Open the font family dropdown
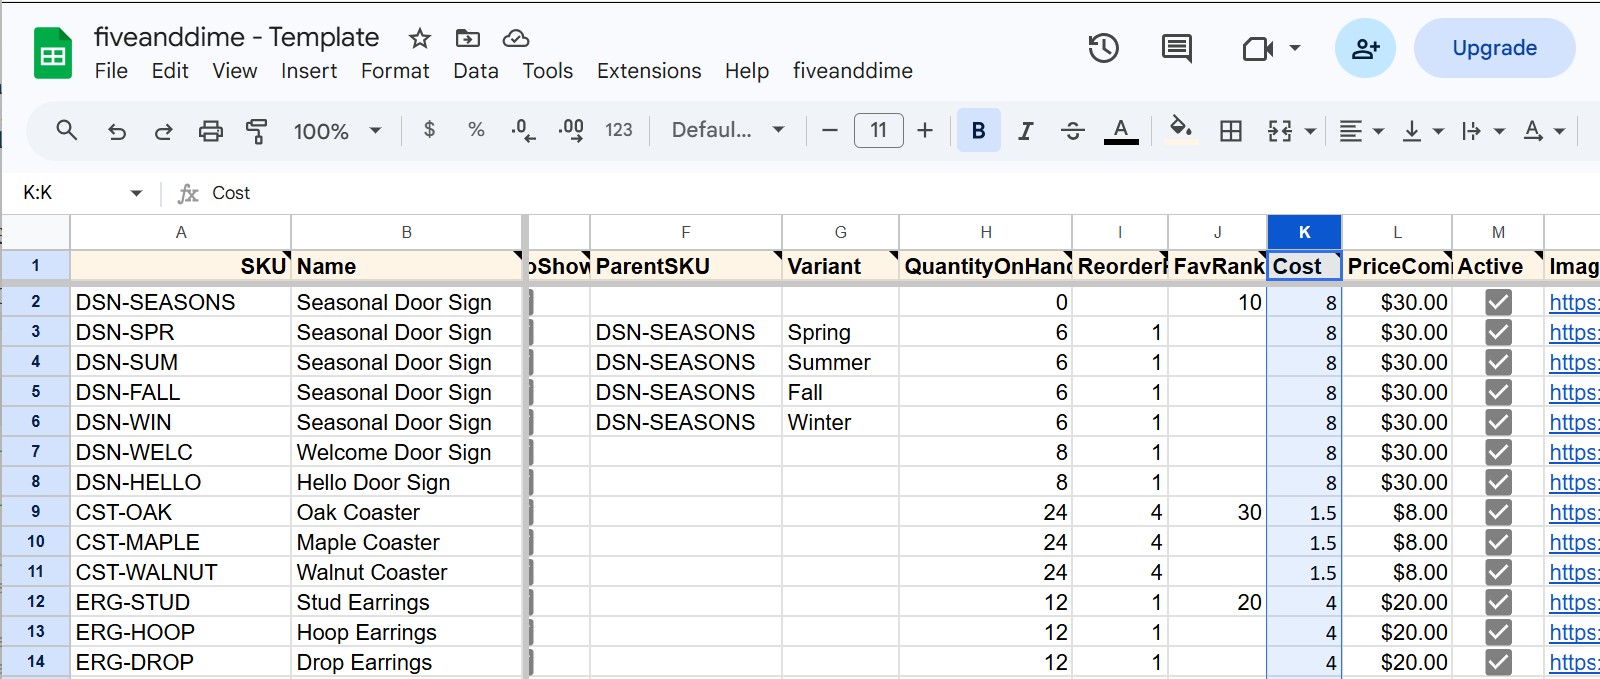The height and width of the screenshot is (679, 1600). click(728, 130)
